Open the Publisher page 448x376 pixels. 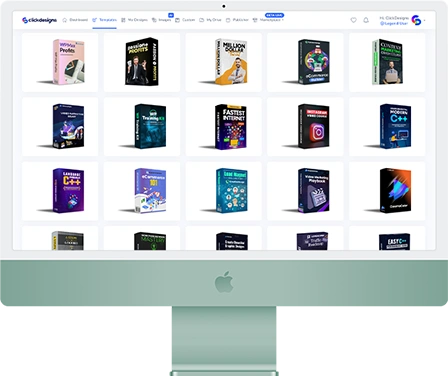237,20
